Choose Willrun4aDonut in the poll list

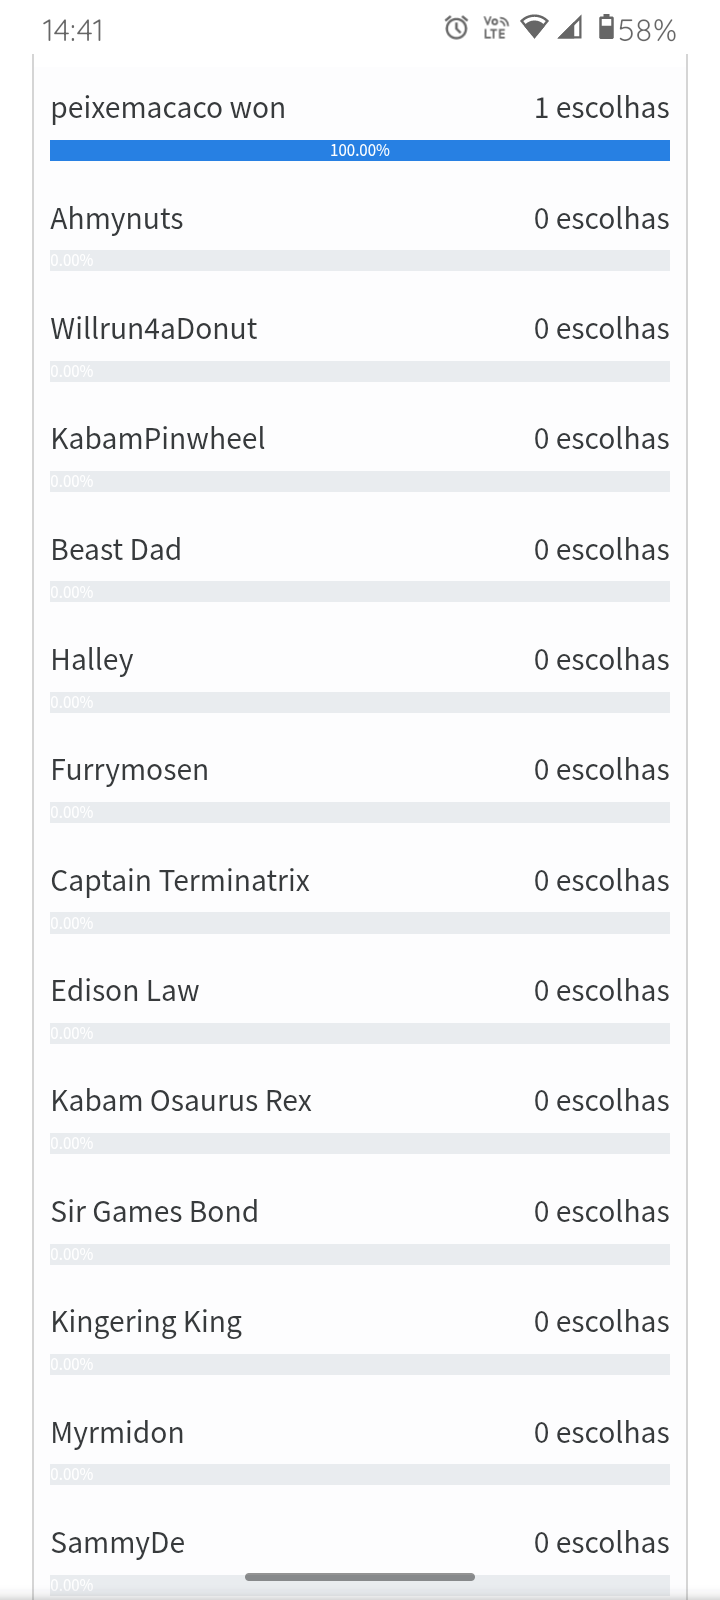[x=154, y=329]
